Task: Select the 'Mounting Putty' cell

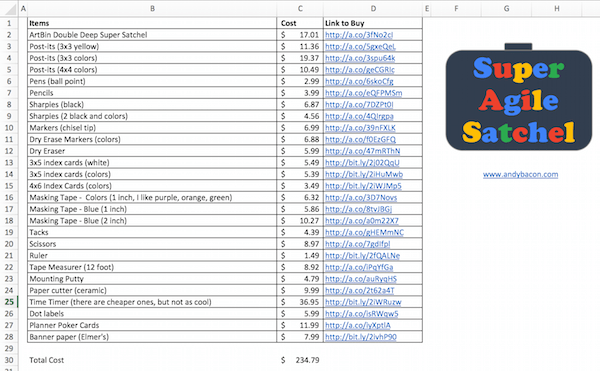Action: [x=152, y=279]
